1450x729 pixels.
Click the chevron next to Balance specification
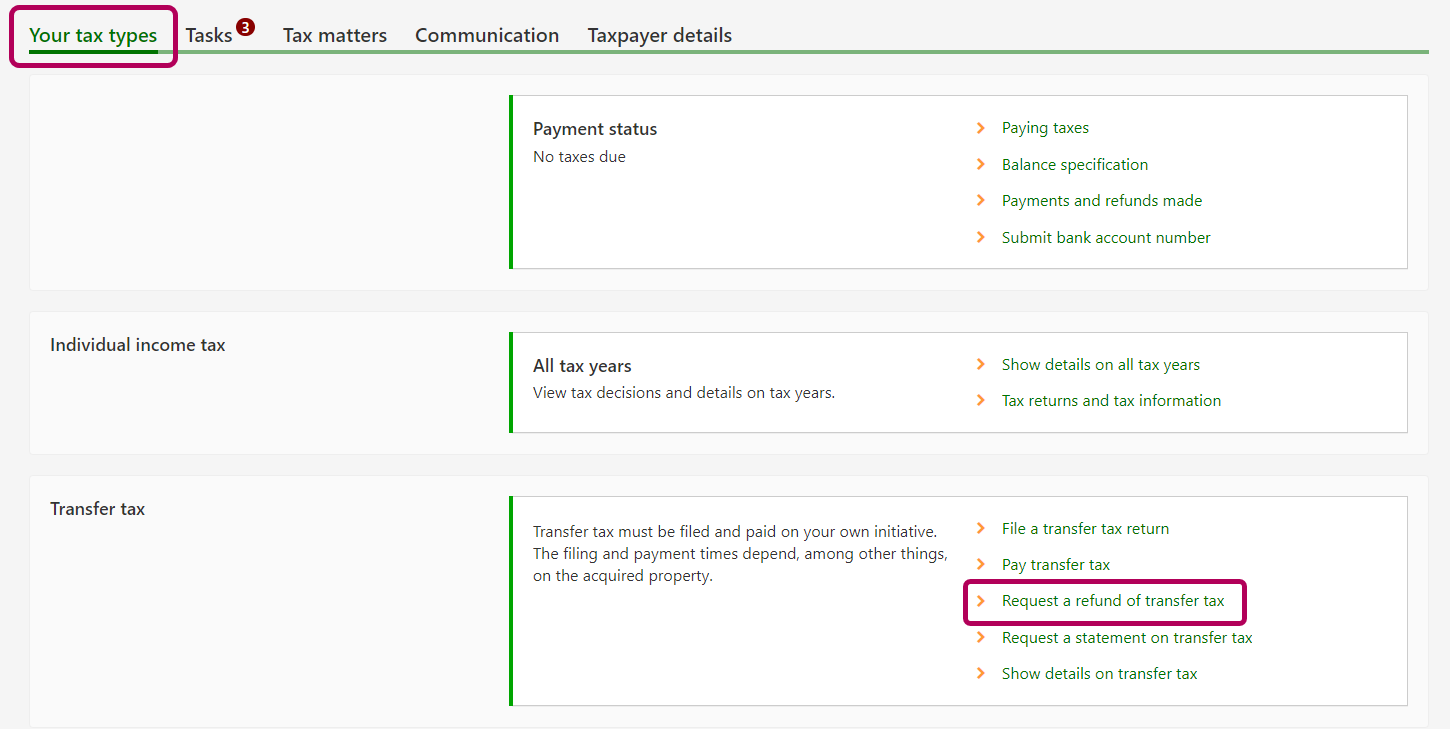coord(981,165)
